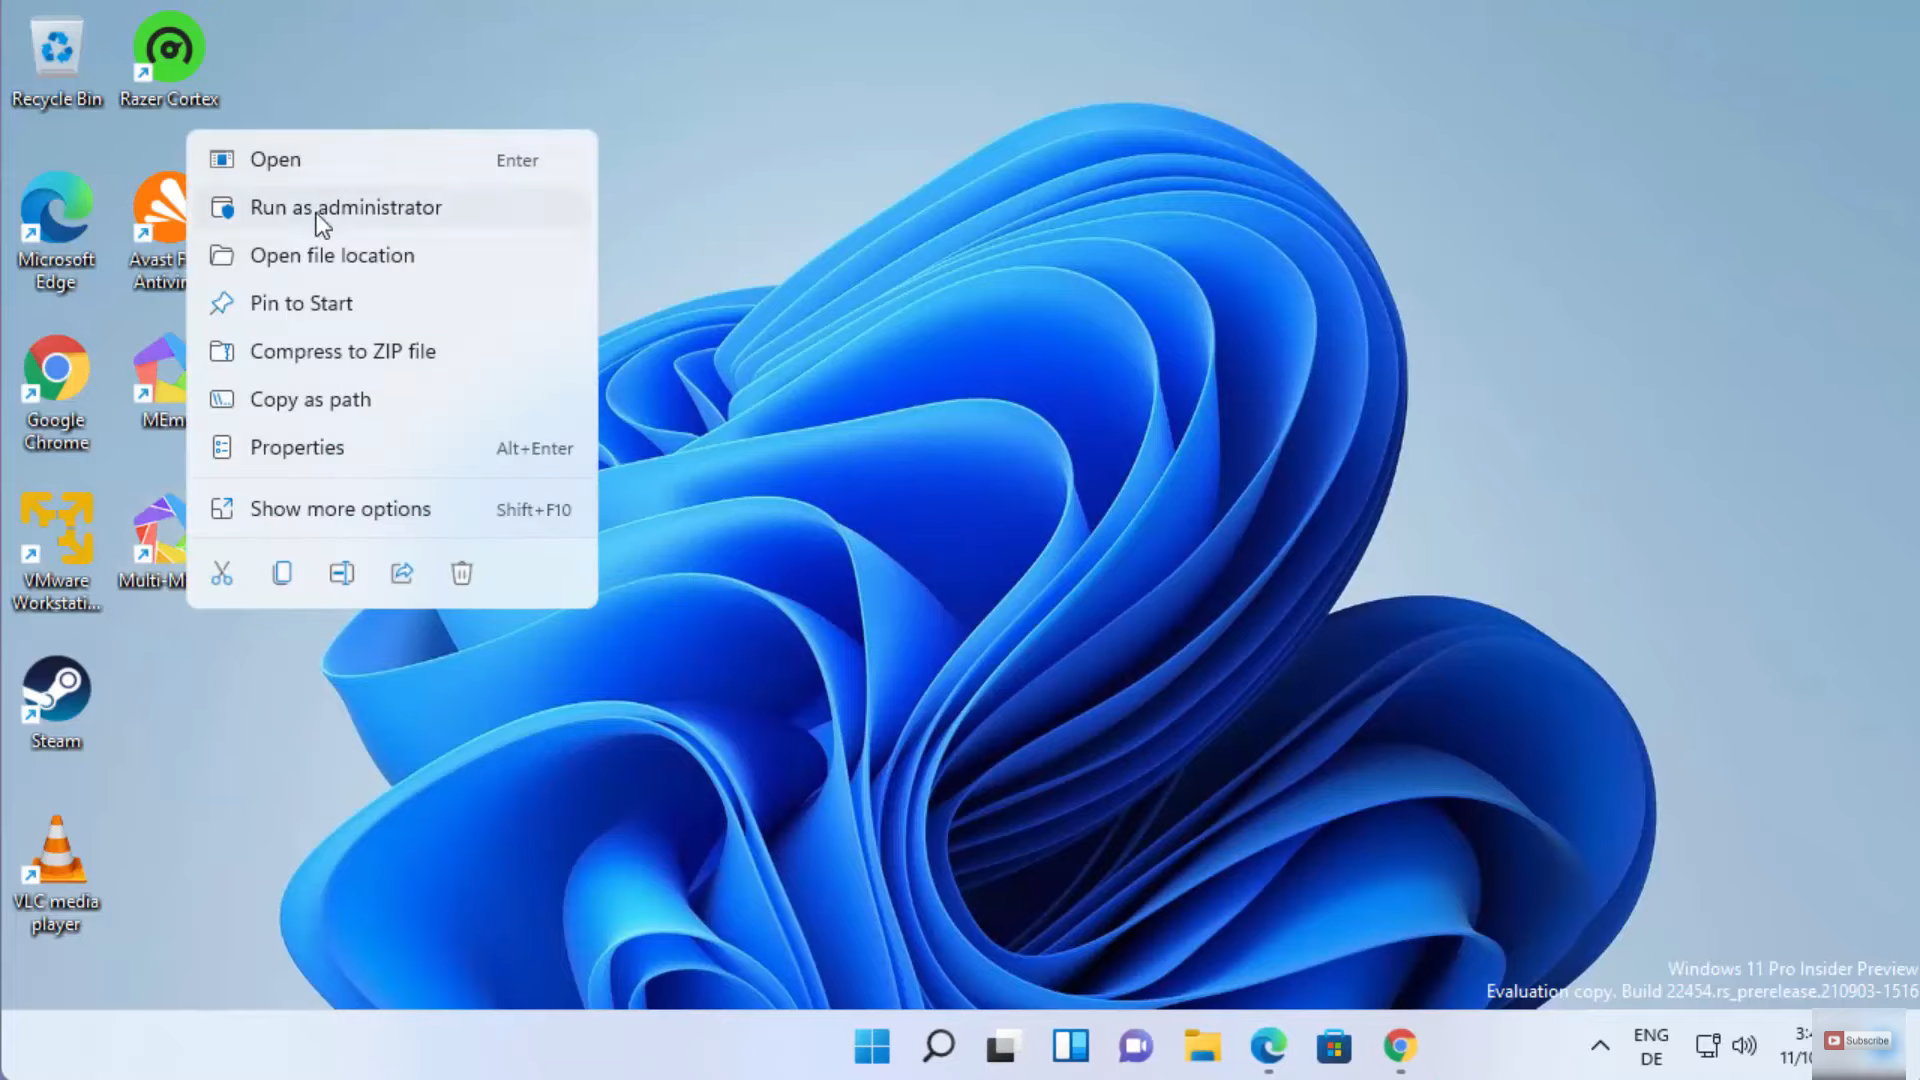Launch Microsoft Store from taskbar
1920x1080 pixels.
1334,1046
